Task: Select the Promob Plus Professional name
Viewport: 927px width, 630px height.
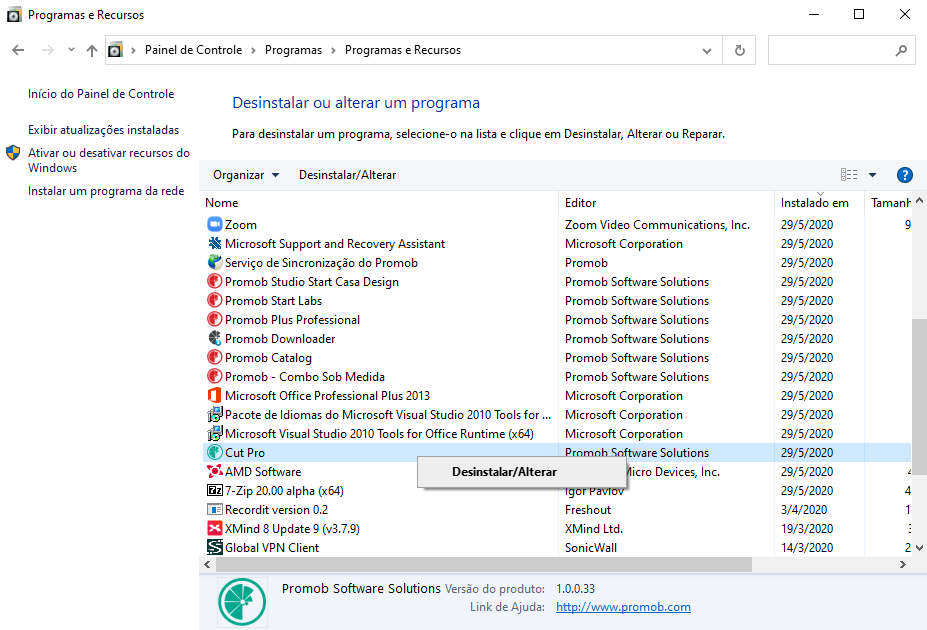Action: pyautogui.click(x=292, y=320)
